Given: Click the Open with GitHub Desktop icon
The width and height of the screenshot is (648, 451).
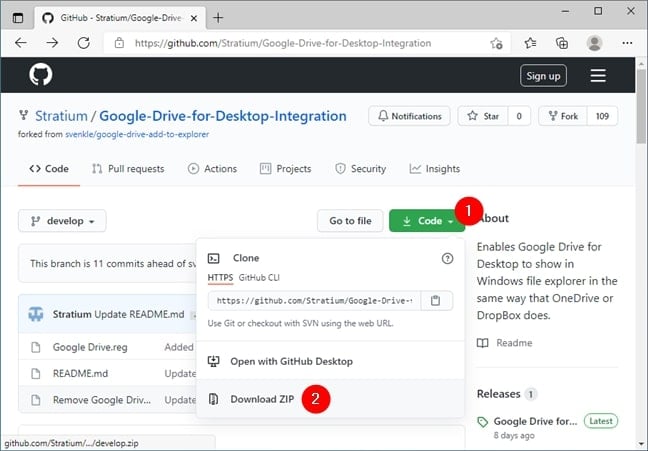Looking at the screenshot, I should 213,361.
